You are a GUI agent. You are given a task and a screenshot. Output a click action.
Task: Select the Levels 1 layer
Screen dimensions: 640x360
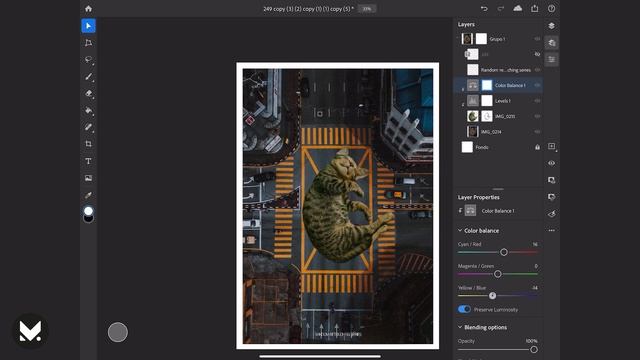[498, 100]
